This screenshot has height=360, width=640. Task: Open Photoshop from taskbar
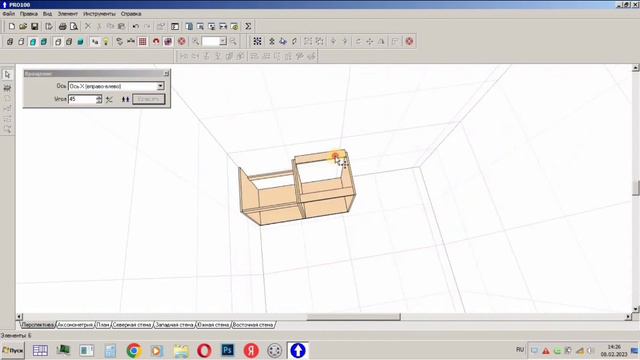click(x=227, y=351)
